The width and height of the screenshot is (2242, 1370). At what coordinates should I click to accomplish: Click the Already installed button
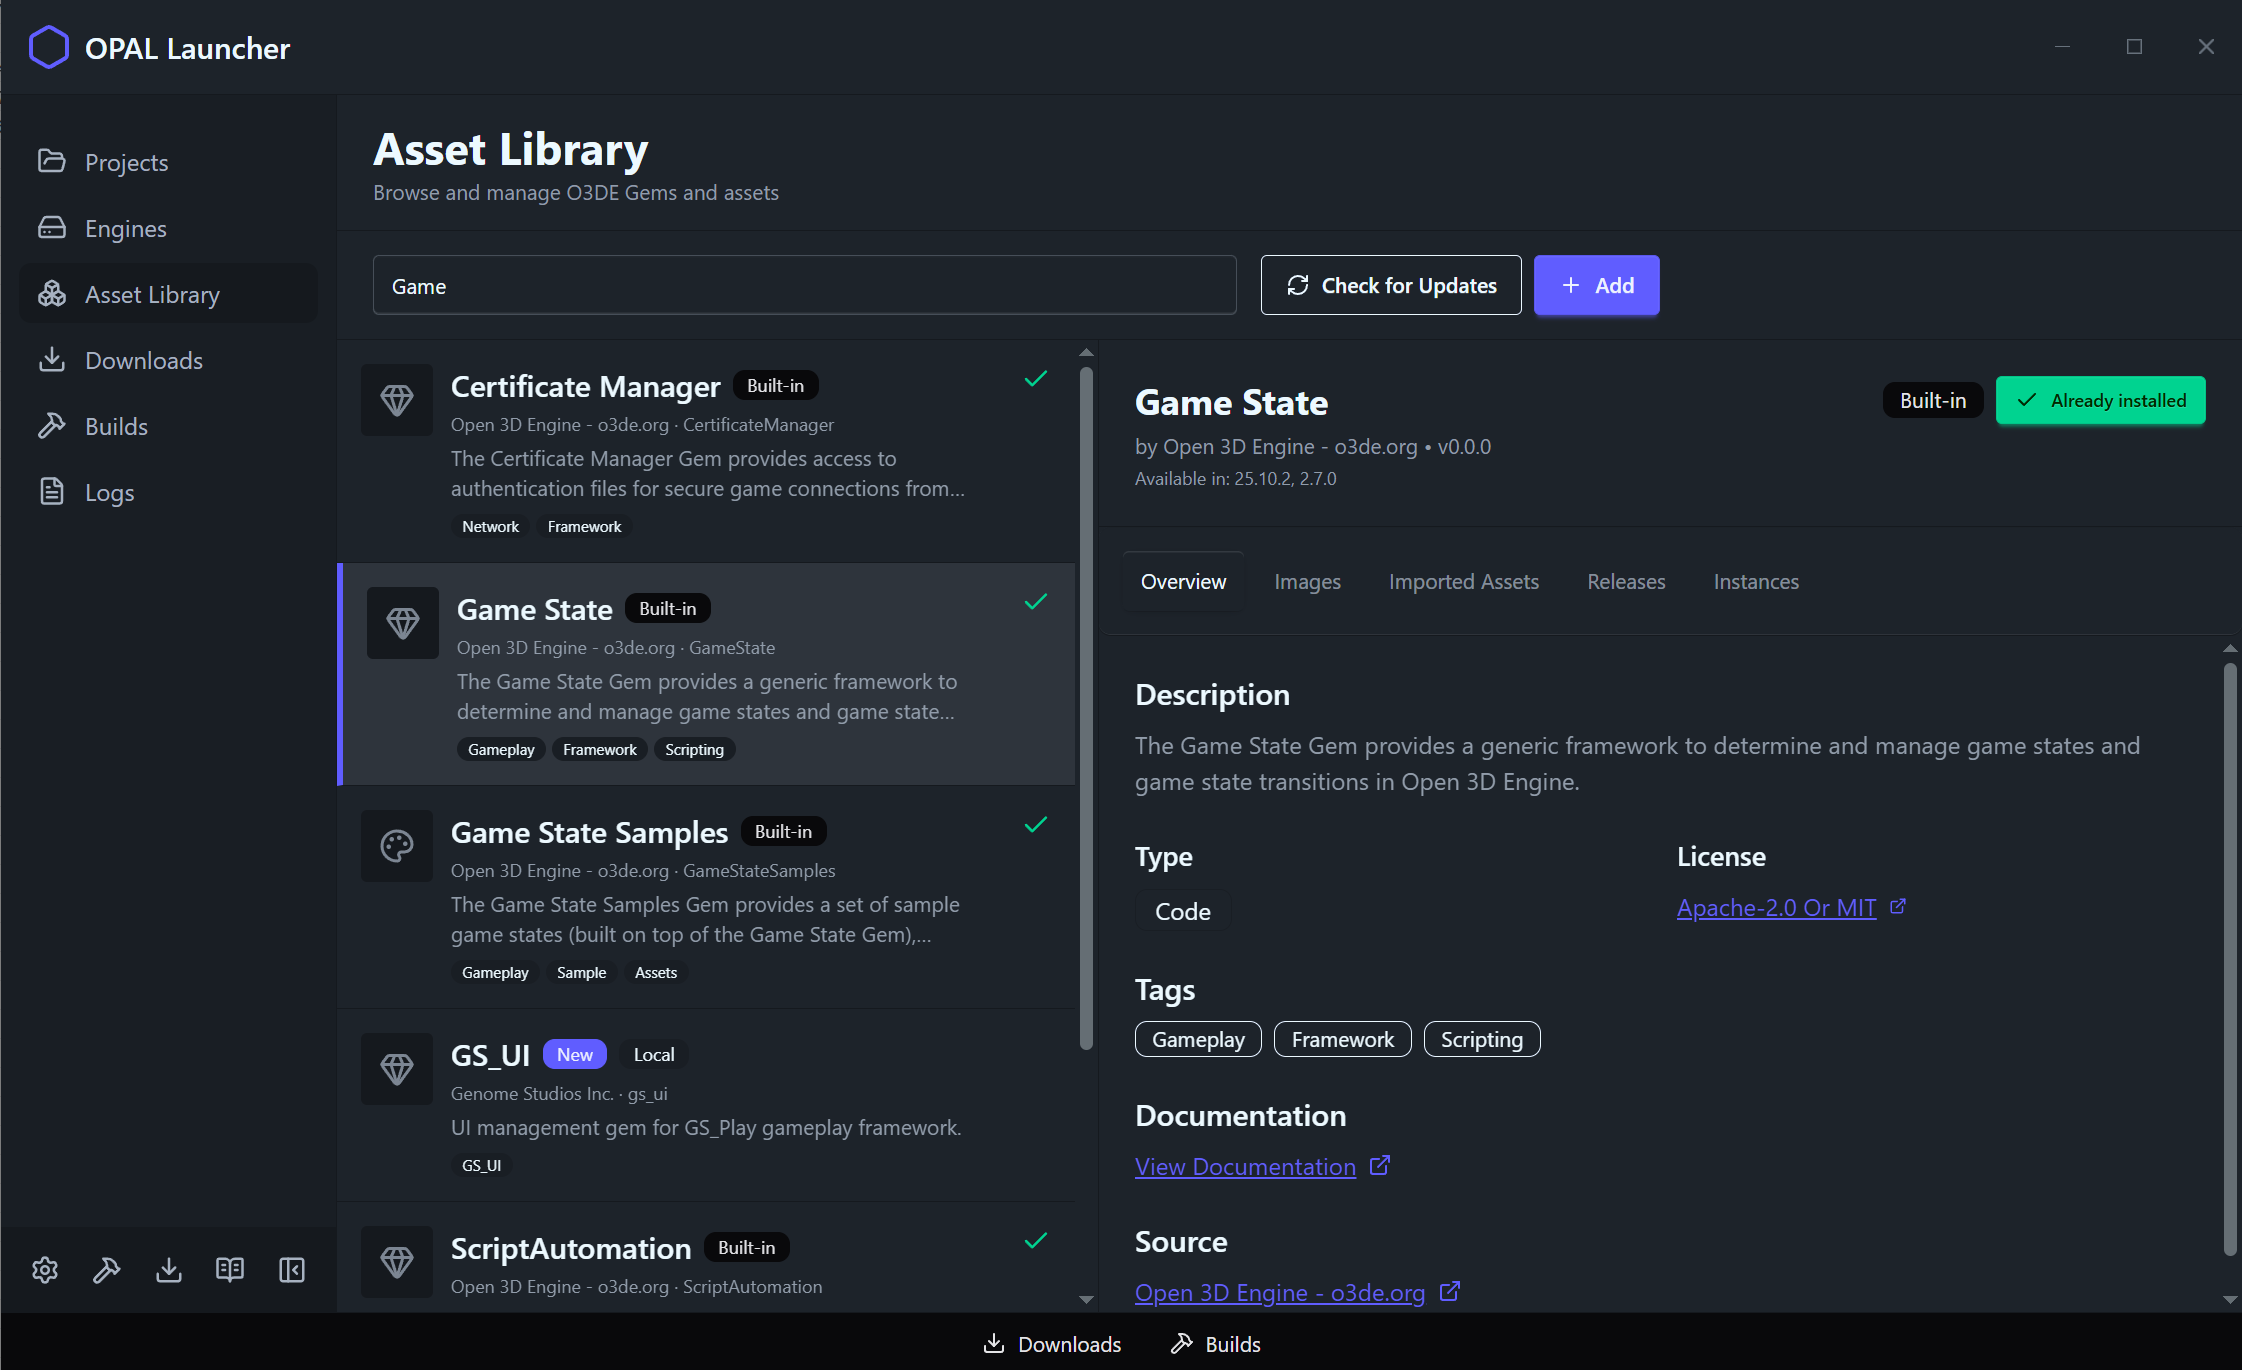2101,400
